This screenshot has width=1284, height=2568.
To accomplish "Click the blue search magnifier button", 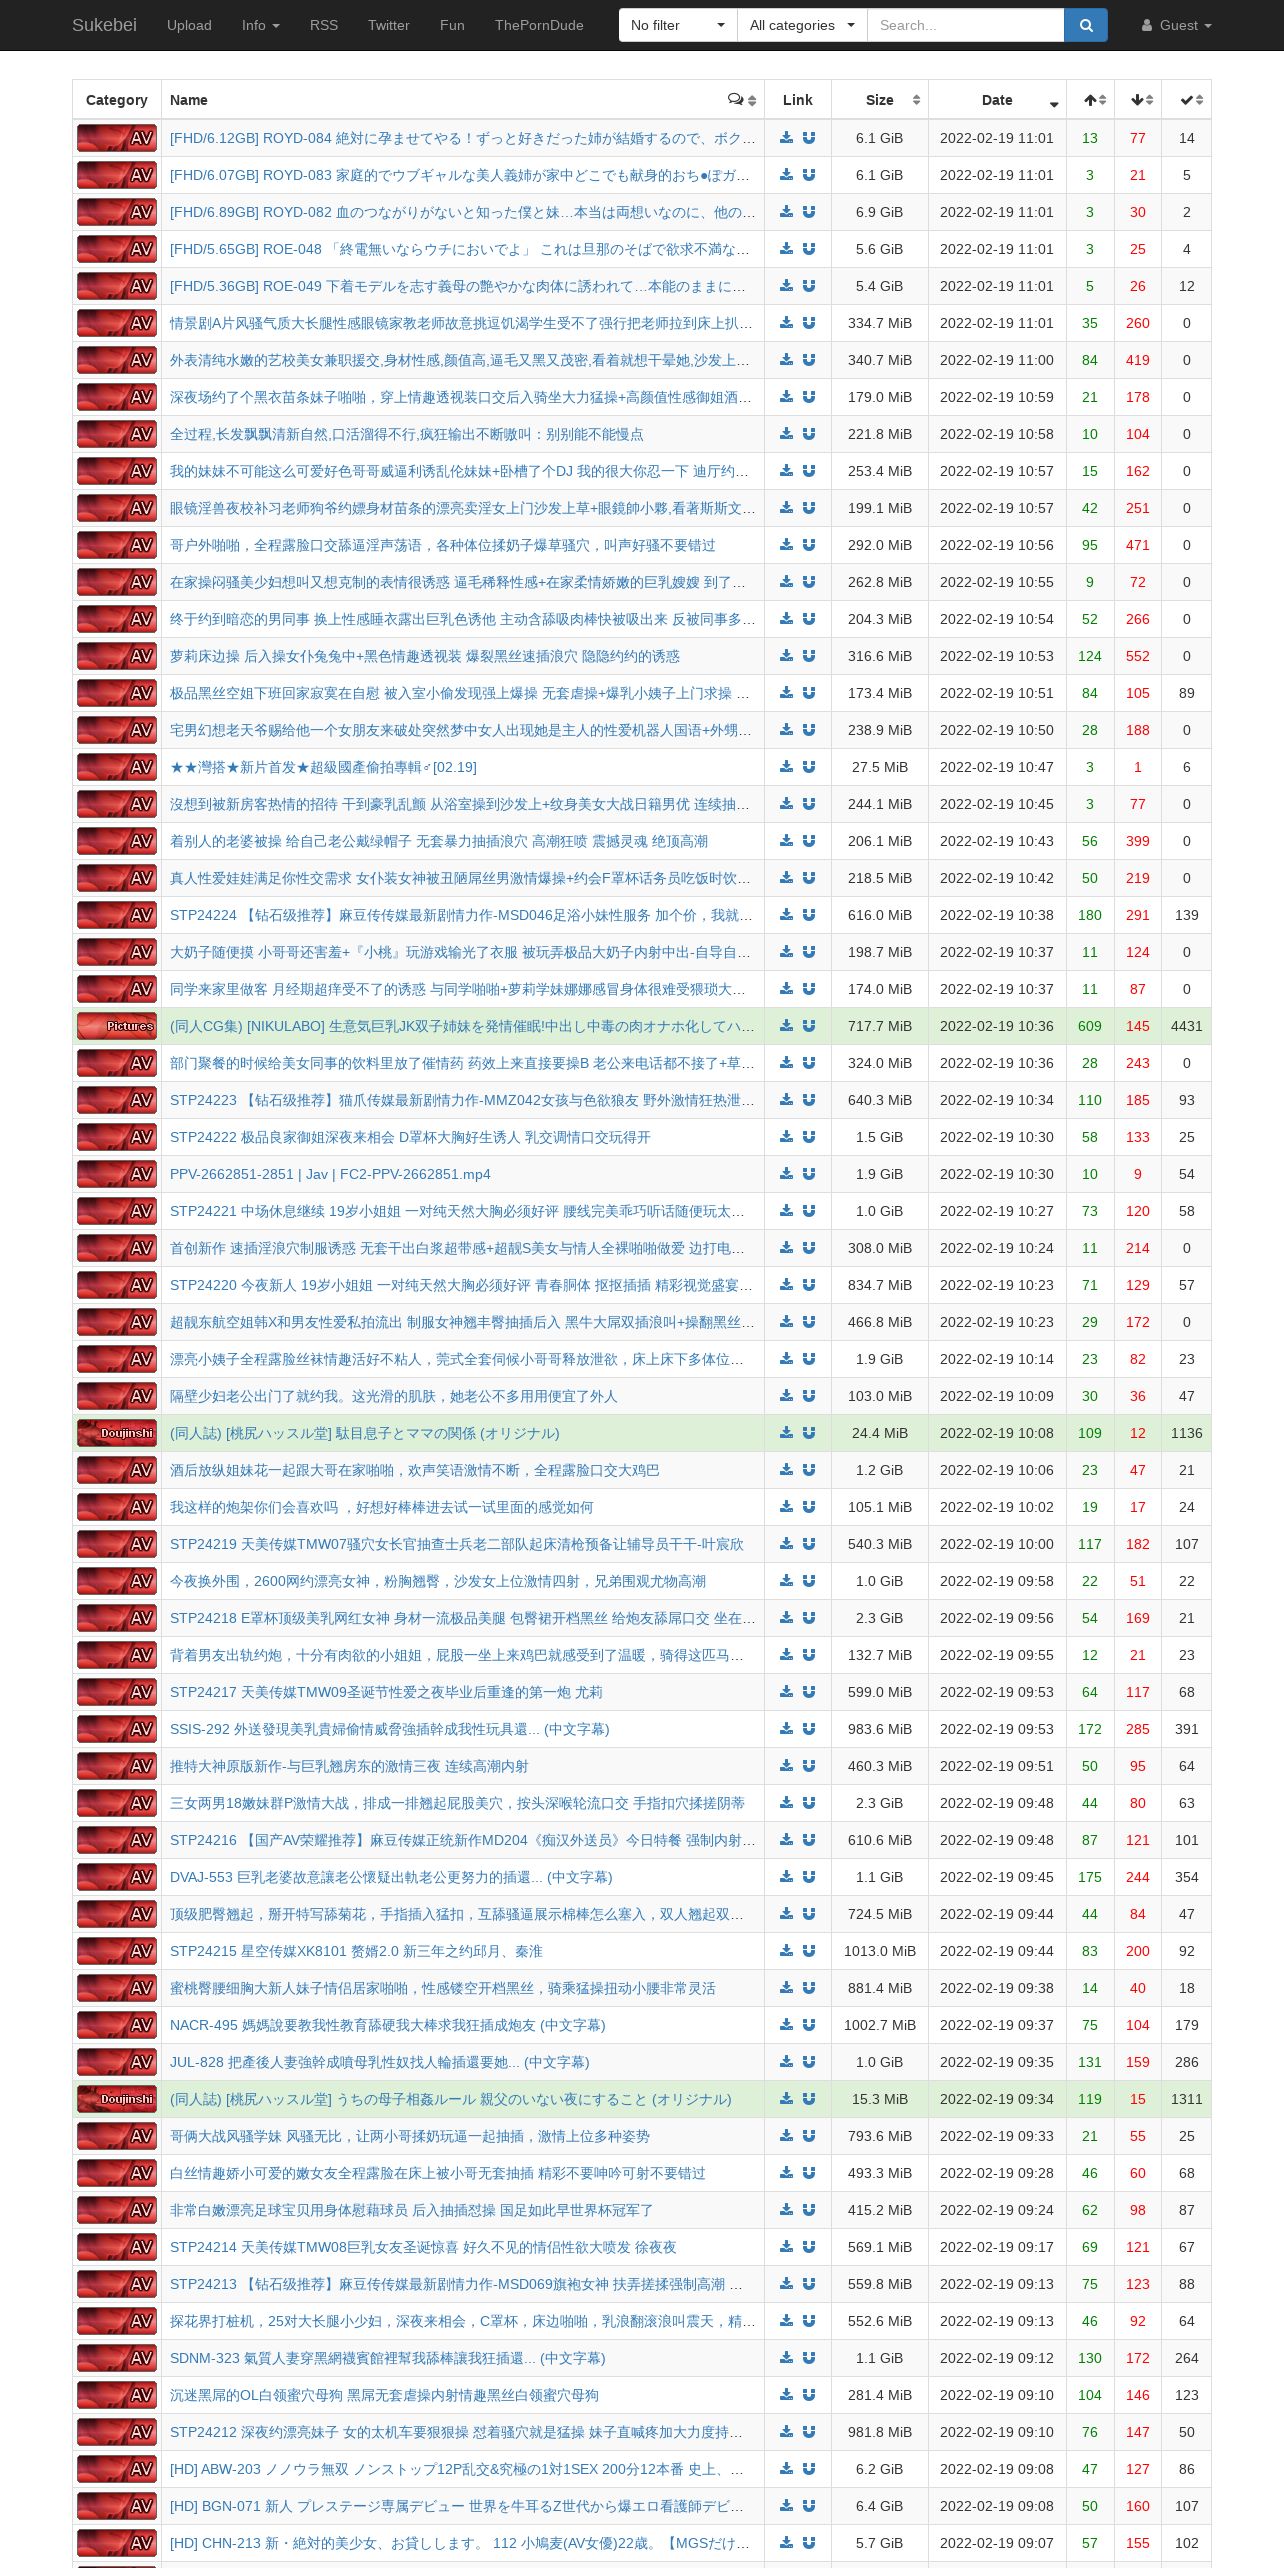I will click(x=1086, y=25).
